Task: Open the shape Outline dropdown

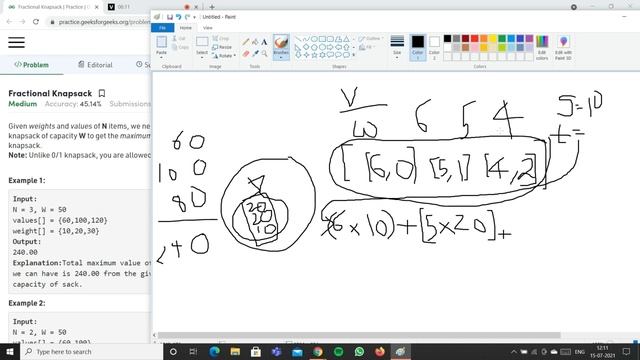Action: [x=371, y=38]
